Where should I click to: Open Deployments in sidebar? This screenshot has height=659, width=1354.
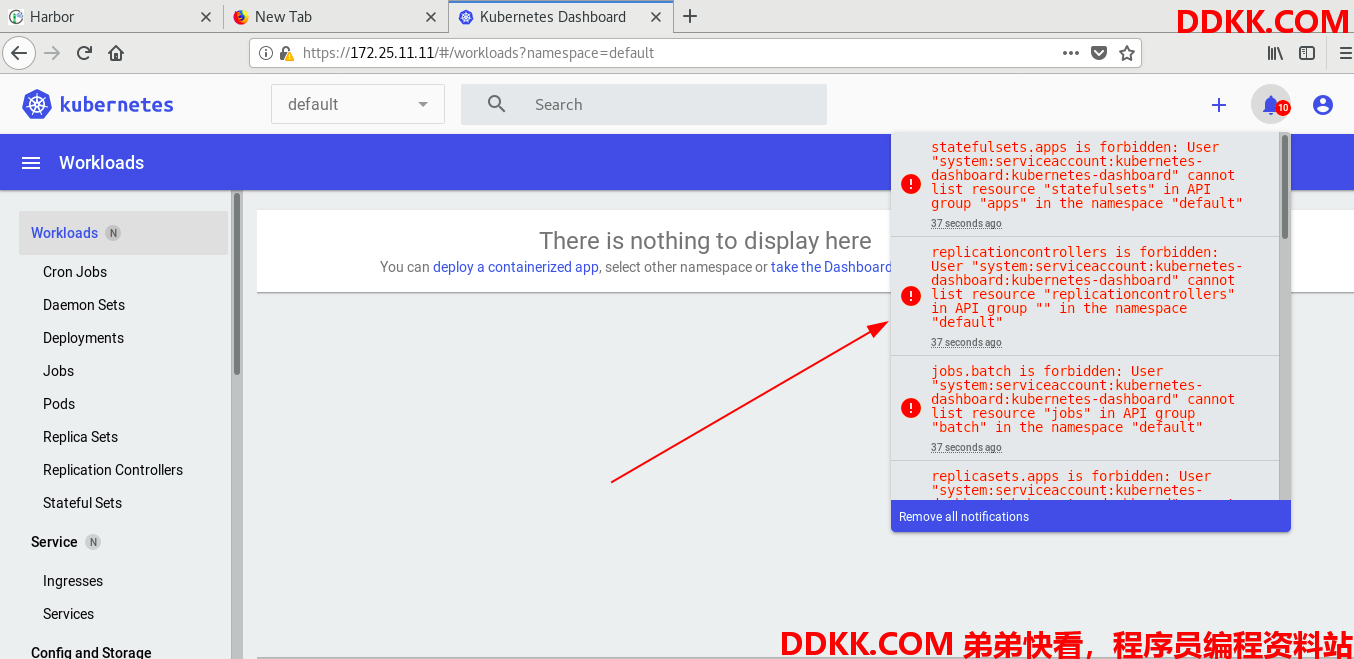83,338
